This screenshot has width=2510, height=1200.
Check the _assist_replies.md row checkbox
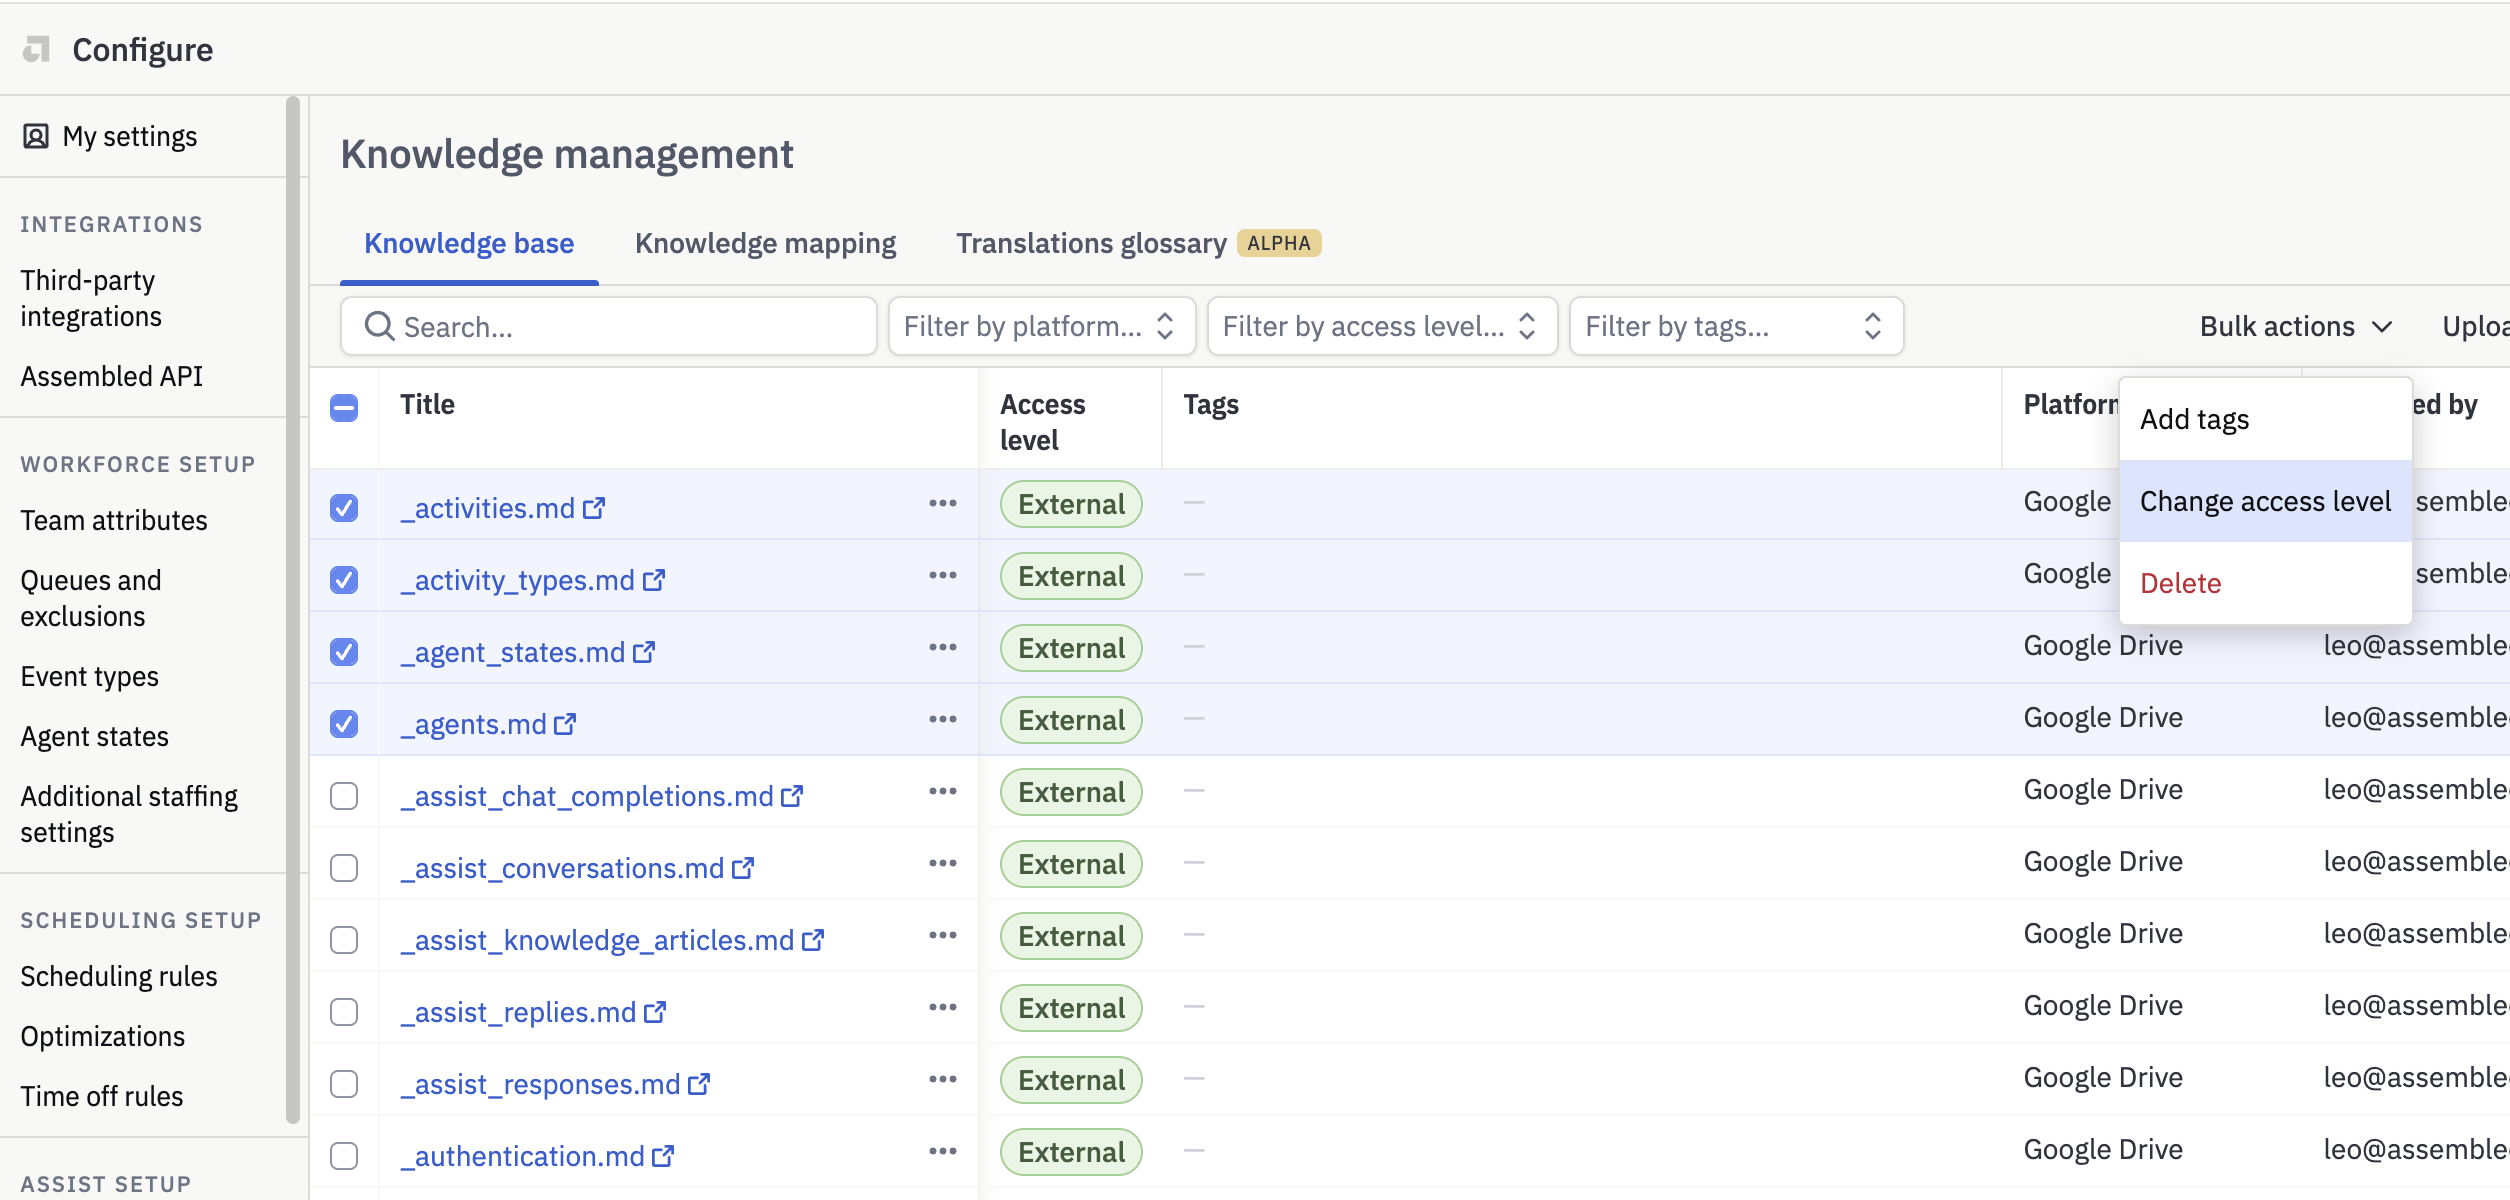[x=344, y=1012]
